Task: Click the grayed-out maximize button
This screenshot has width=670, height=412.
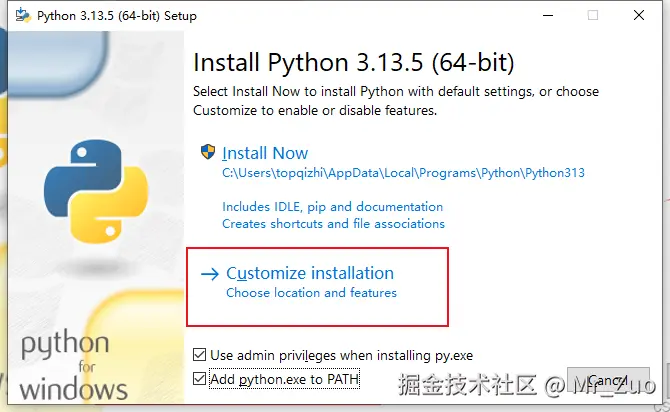Action: [593, 16]
